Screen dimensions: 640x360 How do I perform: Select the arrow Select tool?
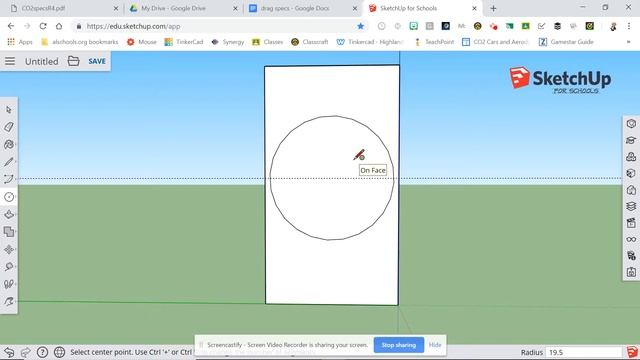[x=9, y=110]
